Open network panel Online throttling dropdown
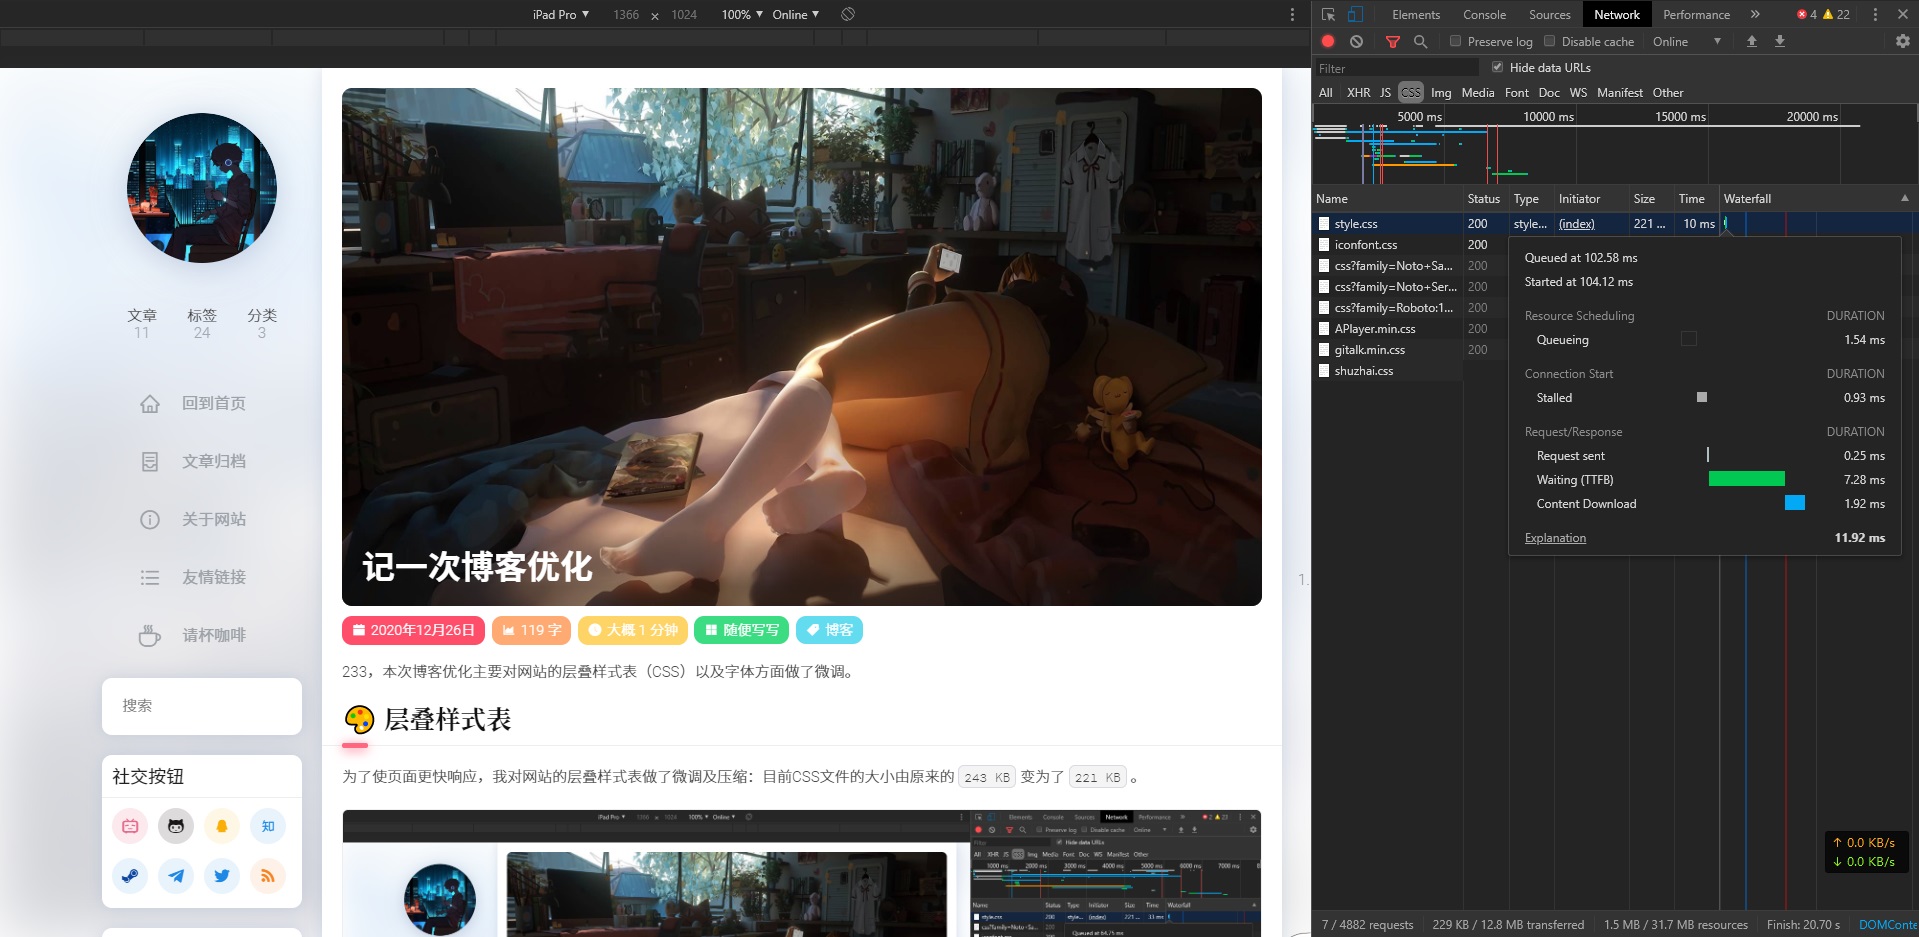 (x=1686, y=41)
